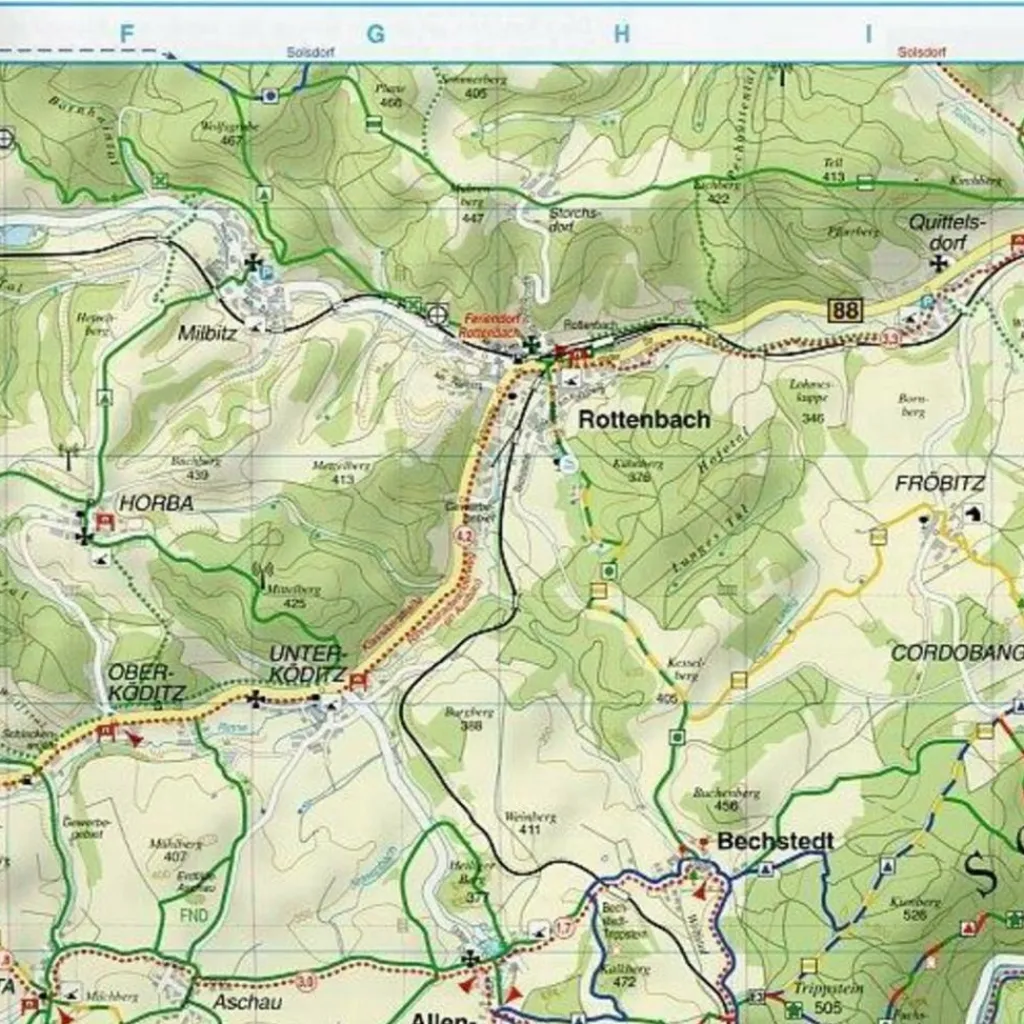1024x1024 pixels.
Task: Select grid column letter G
Action: [375, 34]
